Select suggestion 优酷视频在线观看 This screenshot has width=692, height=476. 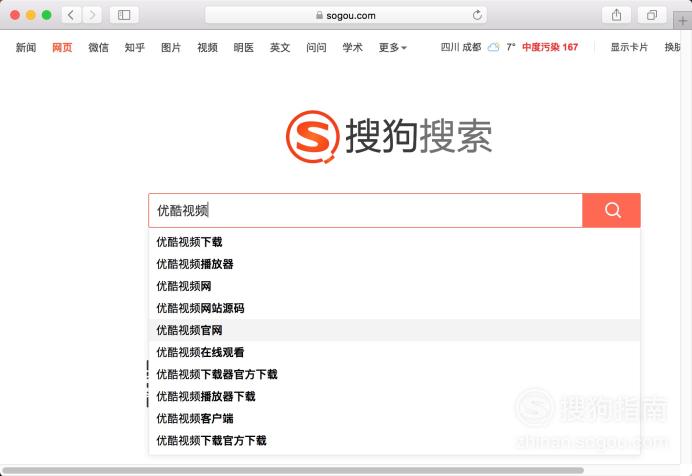tap(394, 352)
